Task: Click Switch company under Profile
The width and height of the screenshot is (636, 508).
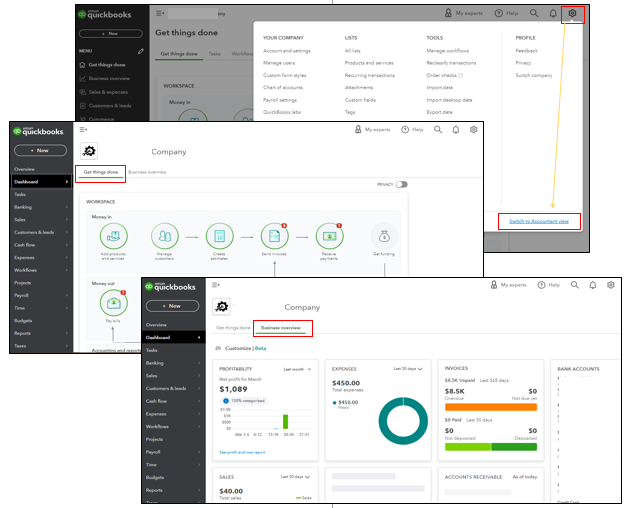Action: [534, 75]
